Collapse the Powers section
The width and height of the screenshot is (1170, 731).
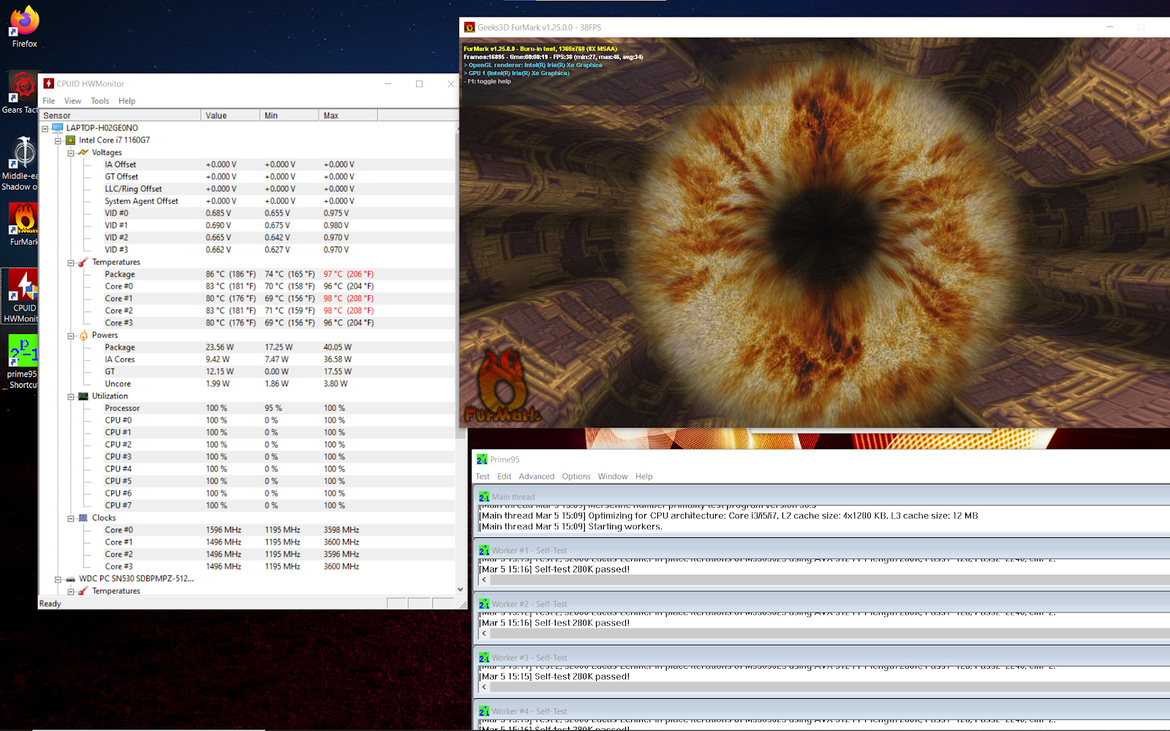[x=71, y=336]
